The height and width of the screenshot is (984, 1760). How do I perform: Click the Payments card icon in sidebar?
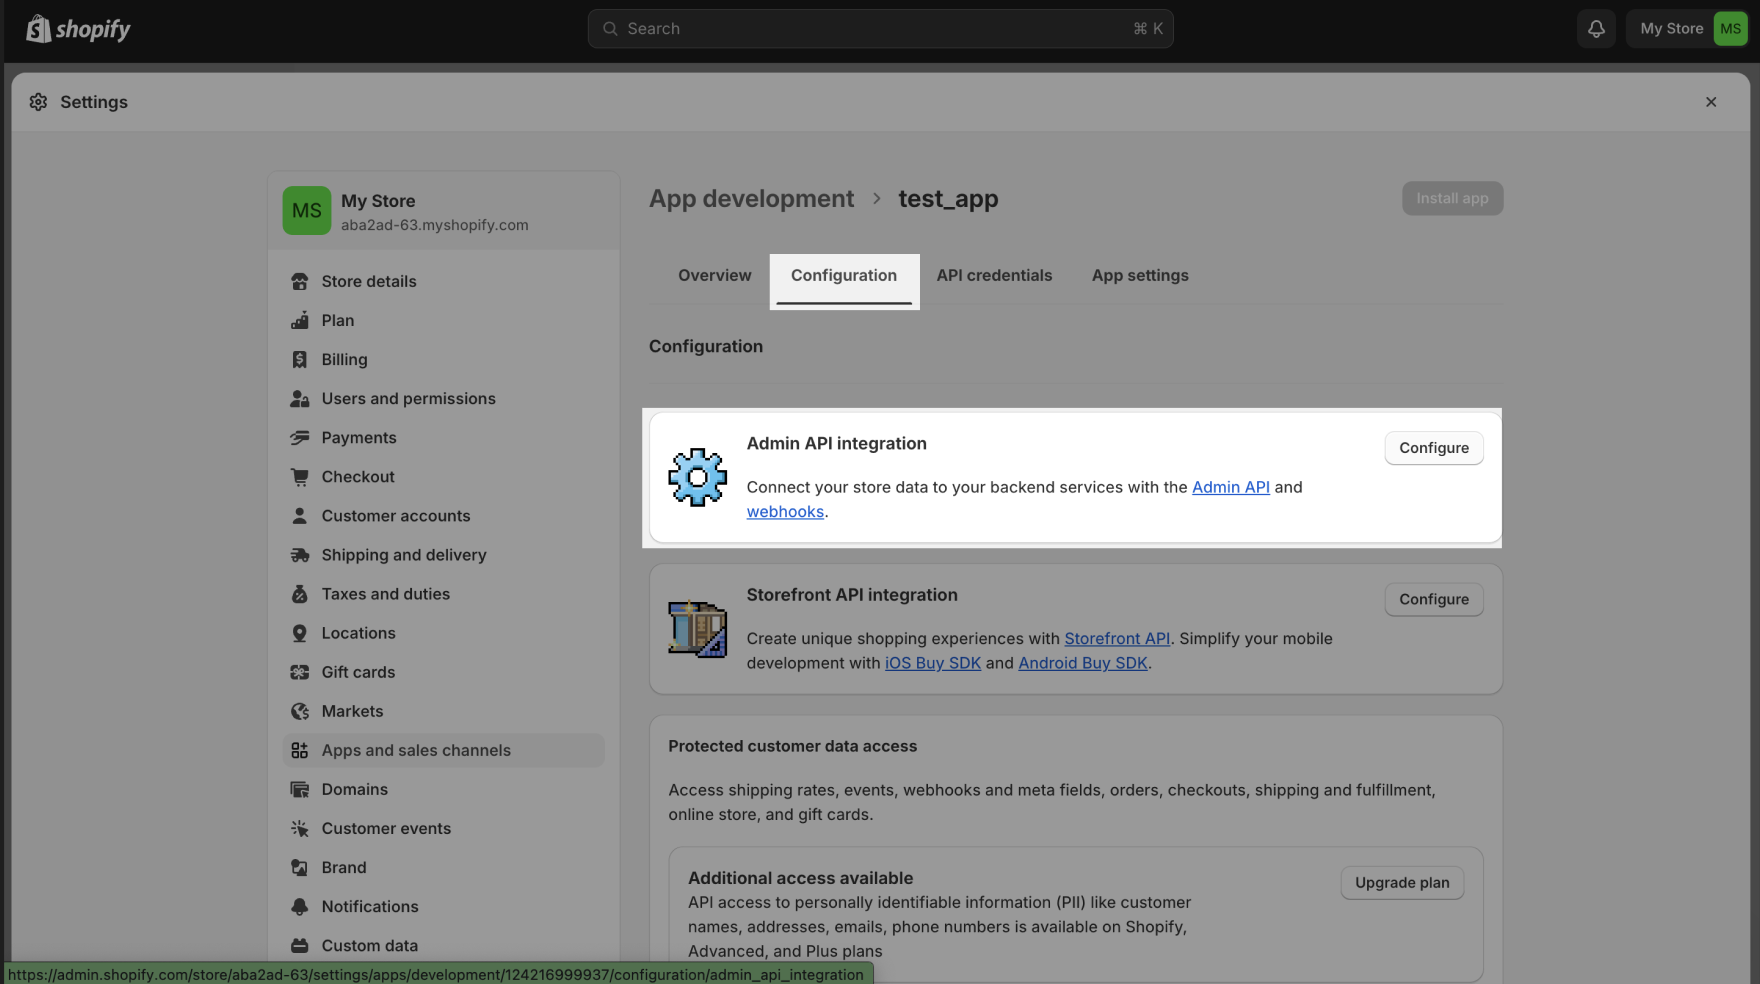tap(300, 437)
